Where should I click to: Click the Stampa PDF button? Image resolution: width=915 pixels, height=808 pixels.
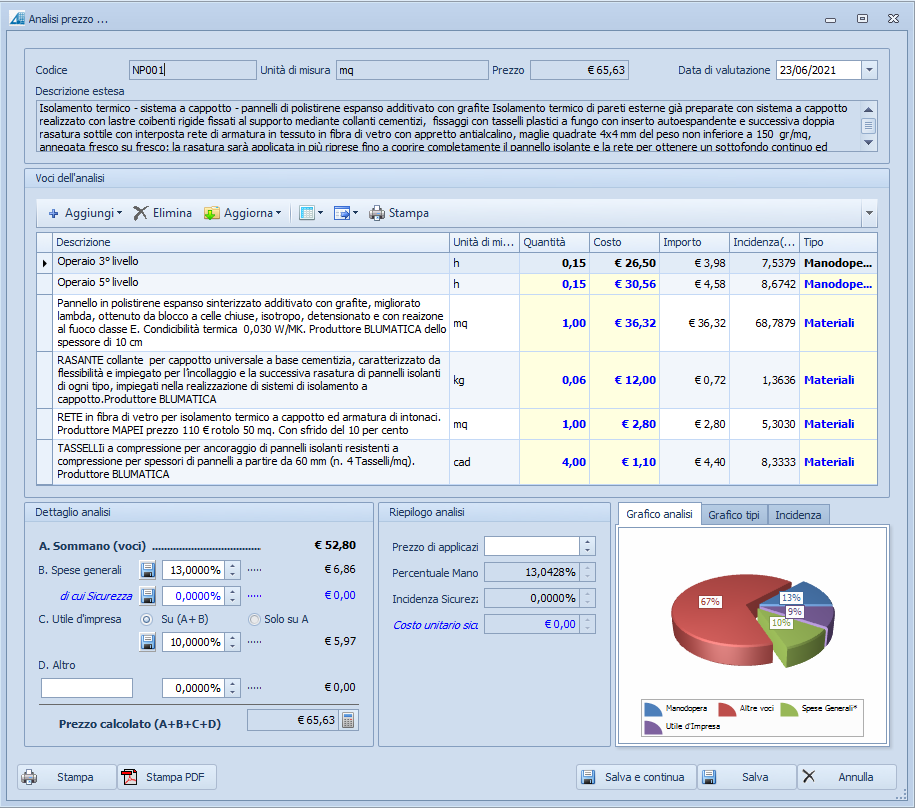point(167,777)
